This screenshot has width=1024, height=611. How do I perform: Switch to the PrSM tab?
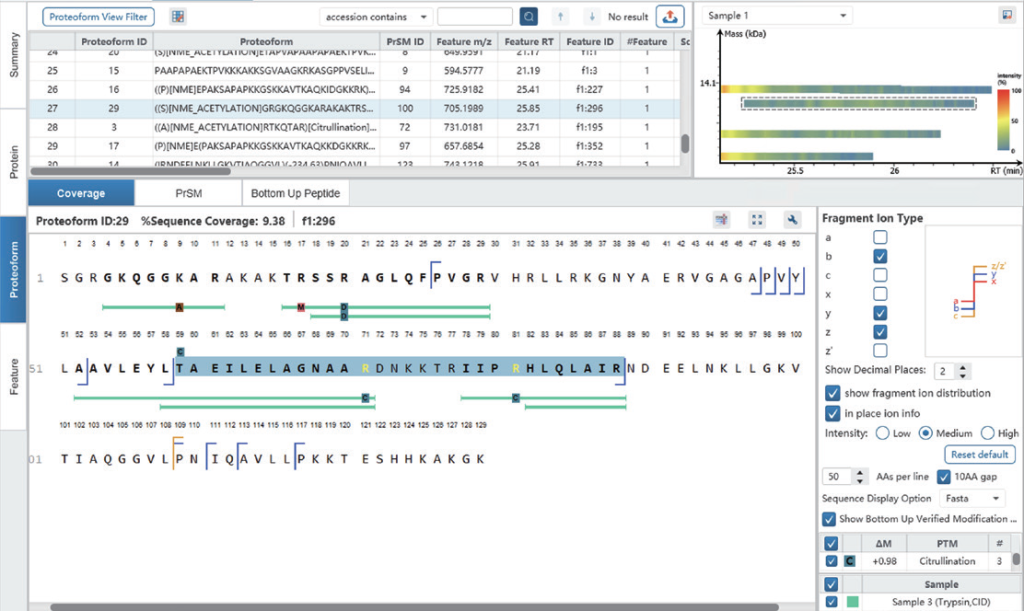click(188, 193)
